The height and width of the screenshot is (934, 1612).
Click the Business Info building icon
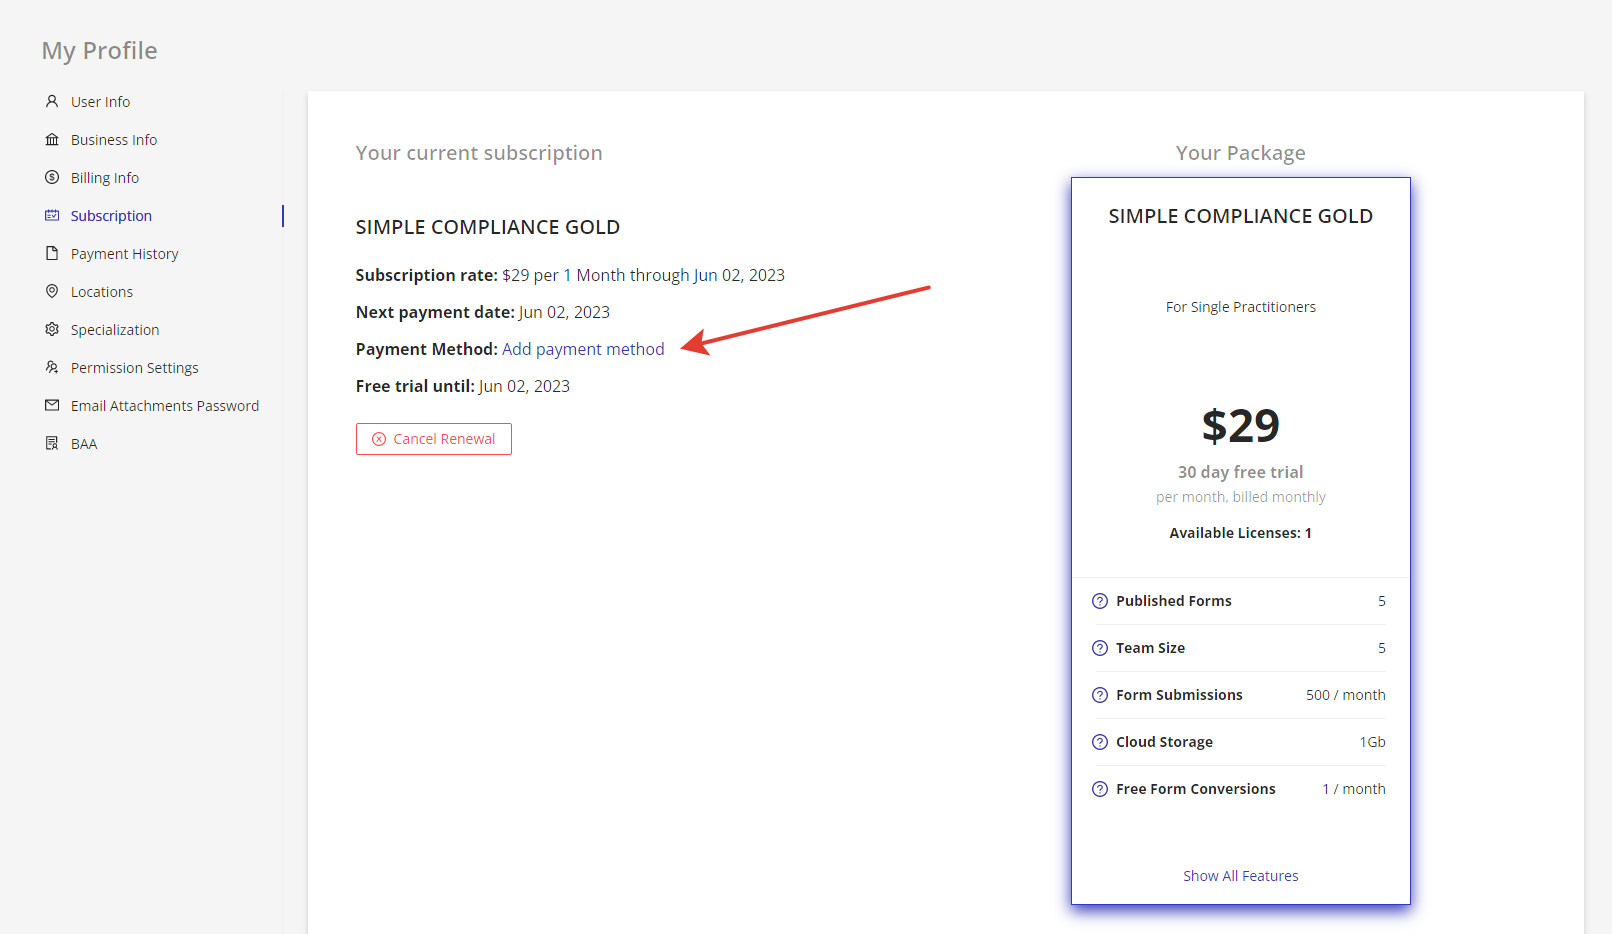[x=51, y=139]
